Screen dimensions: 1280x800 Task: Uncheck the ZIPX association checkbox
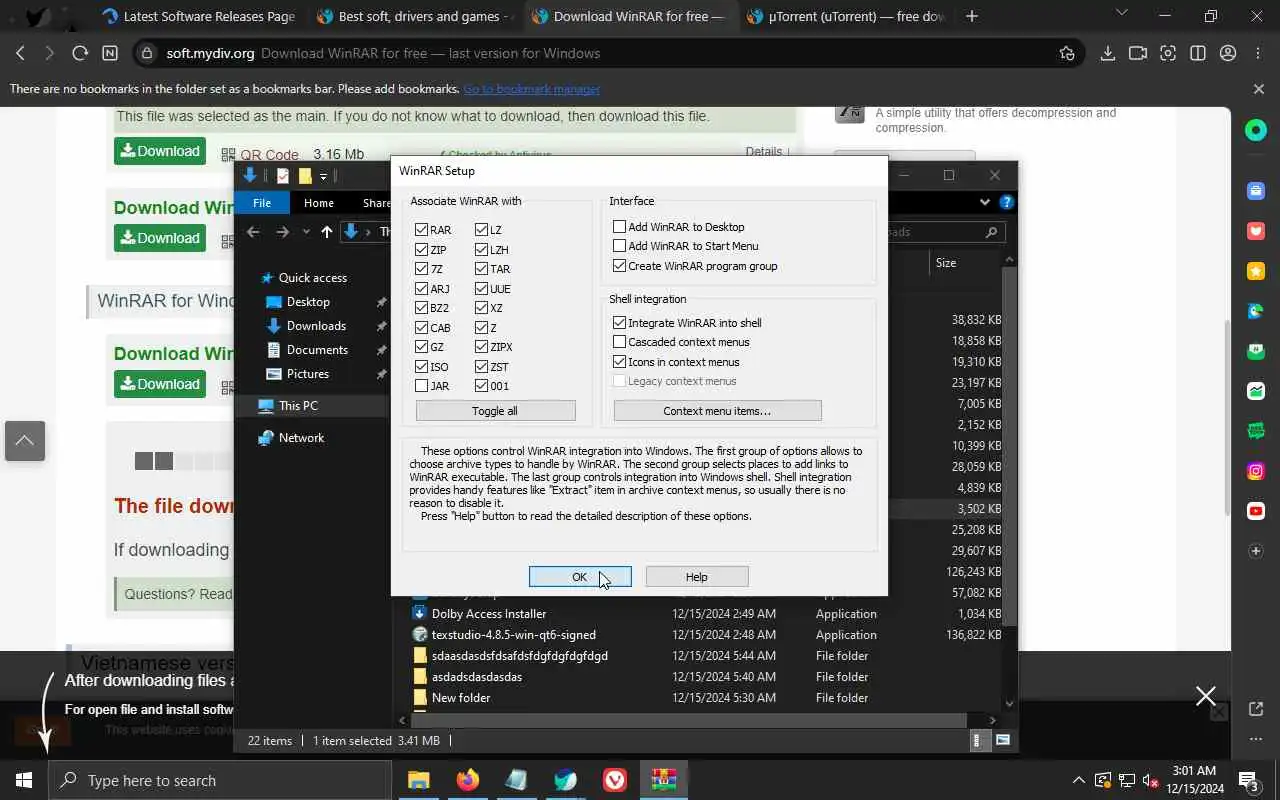[x=482, y=347]
